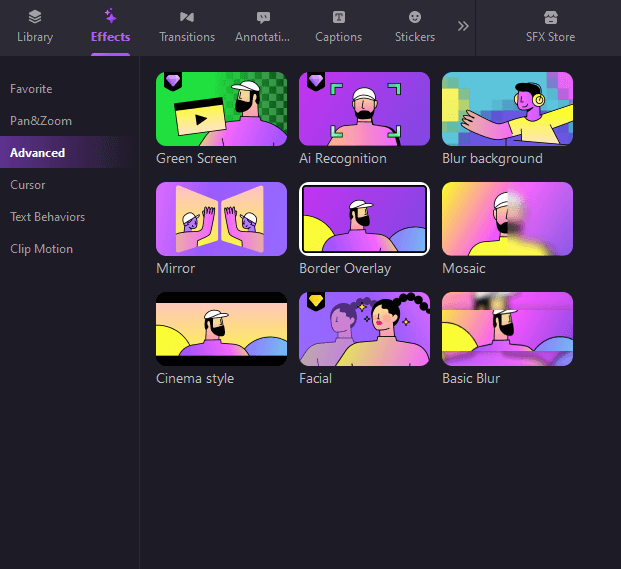The width and height of the screenshot is (621, 569).
Task: Click the Effects tab label text
Action: 110,37
